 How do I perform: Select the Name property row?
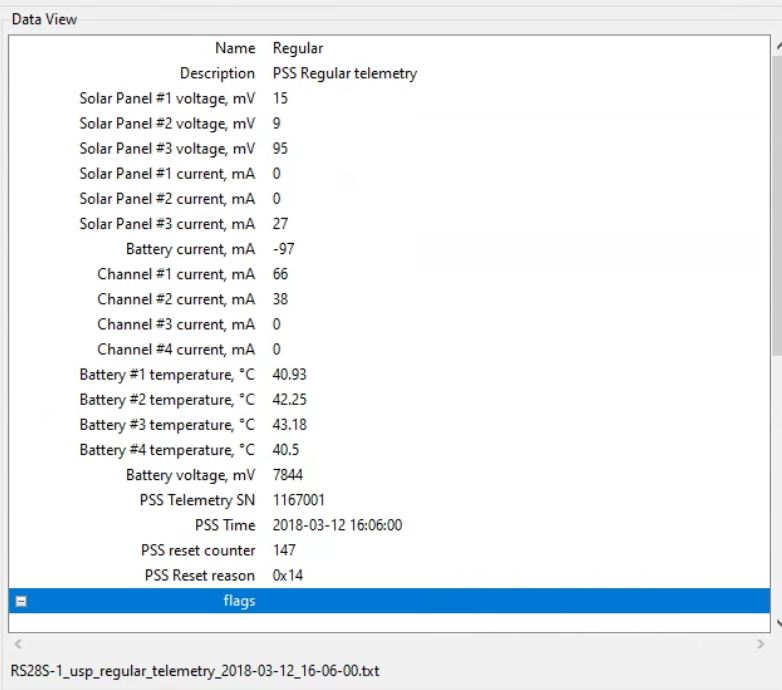pos(235,48)
